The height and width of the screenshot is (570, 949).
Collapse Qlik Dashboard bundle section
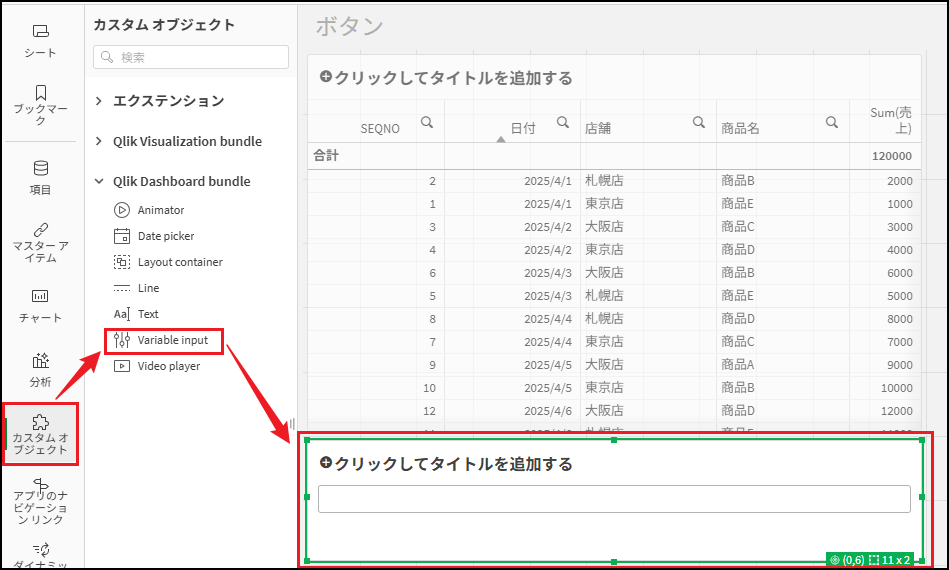99,181
